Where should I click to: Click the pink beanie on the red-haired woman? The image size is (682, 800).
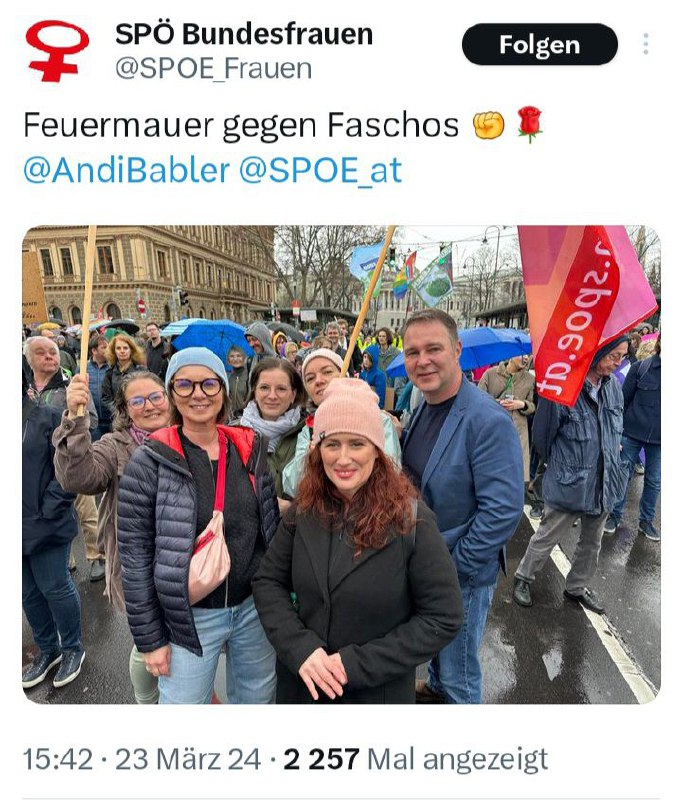350,411
